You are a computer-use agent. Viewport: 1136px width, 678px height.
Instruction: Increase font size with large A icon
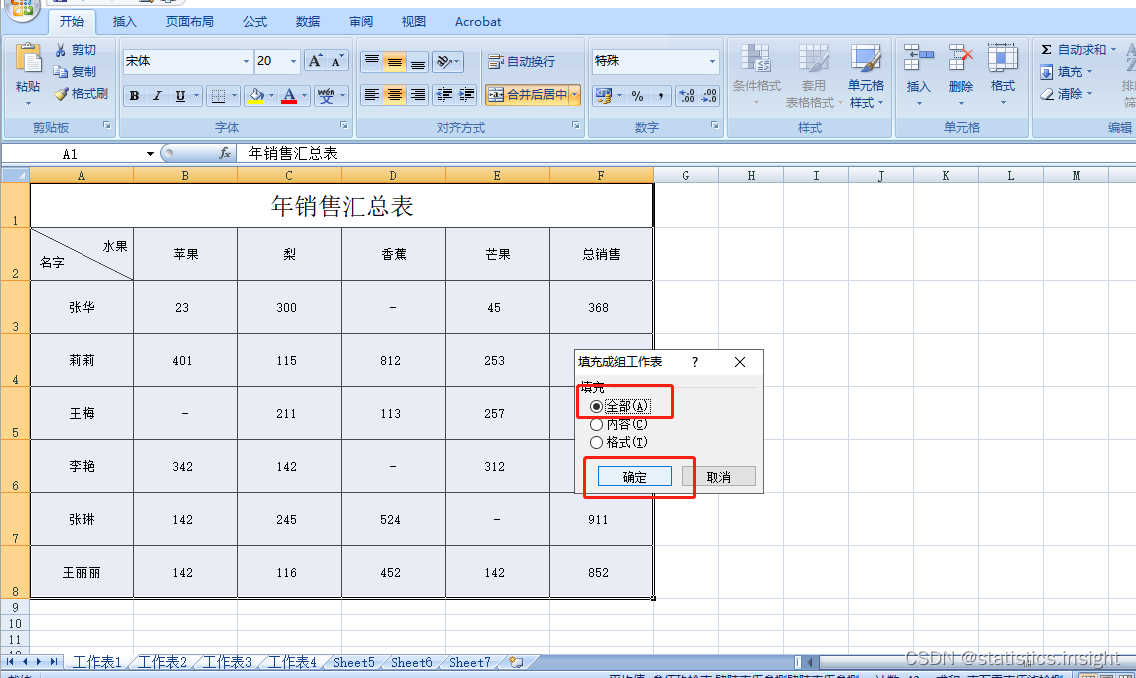[315, 61]
